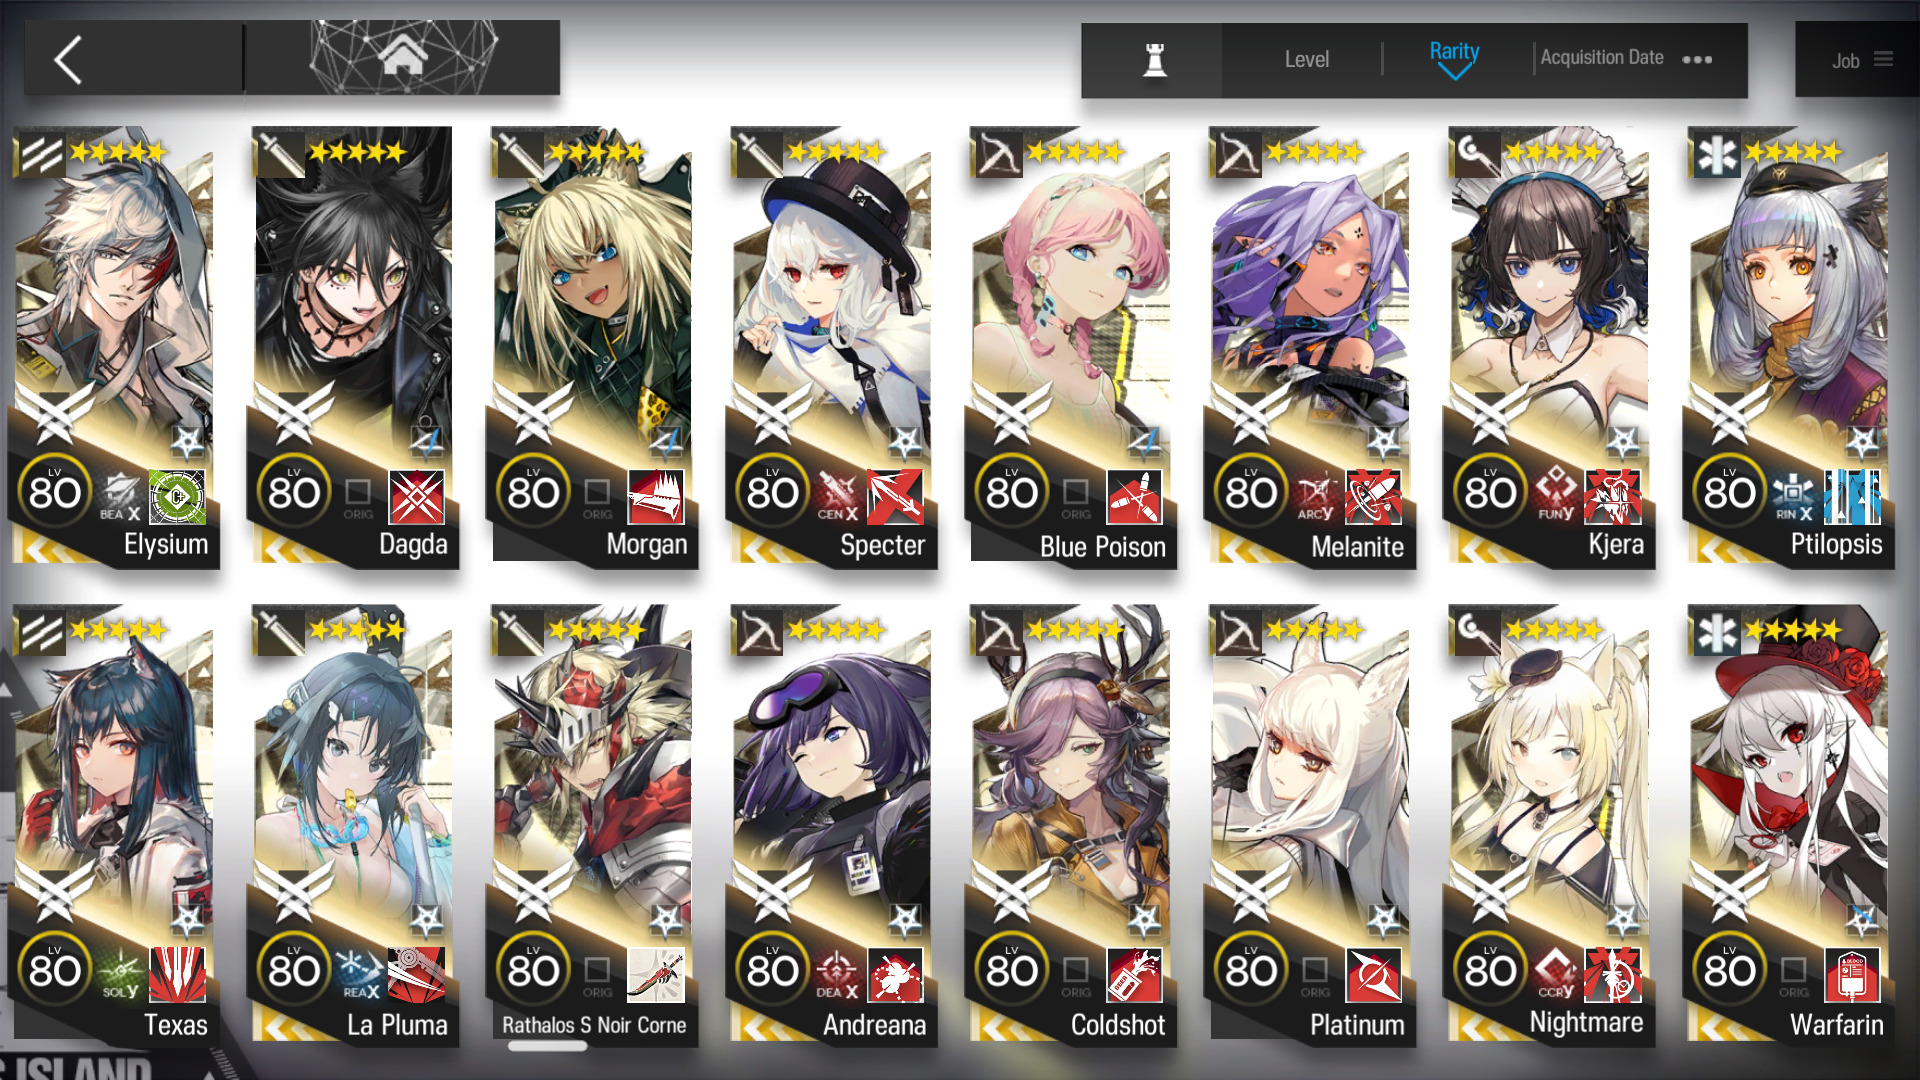
Task: Click the chess rook filter icon
Action: click(1155, 60)
